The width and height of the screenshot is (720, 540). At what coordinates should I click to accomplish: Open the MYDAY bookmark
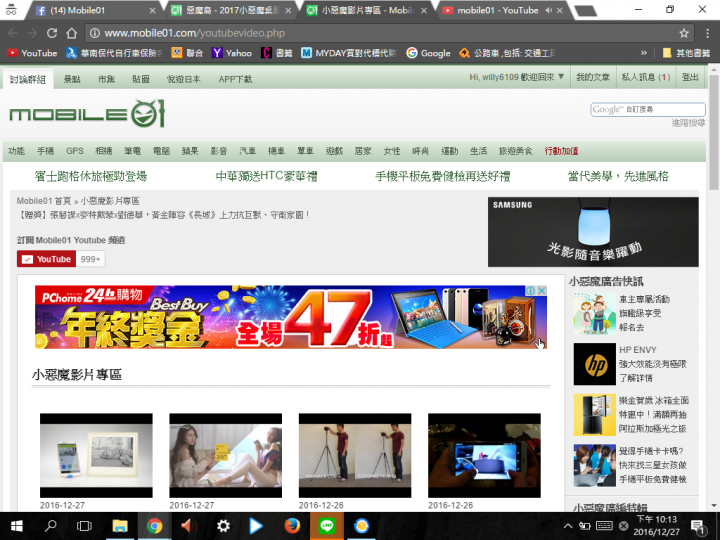pyautogui.click(x=348, y=53)
